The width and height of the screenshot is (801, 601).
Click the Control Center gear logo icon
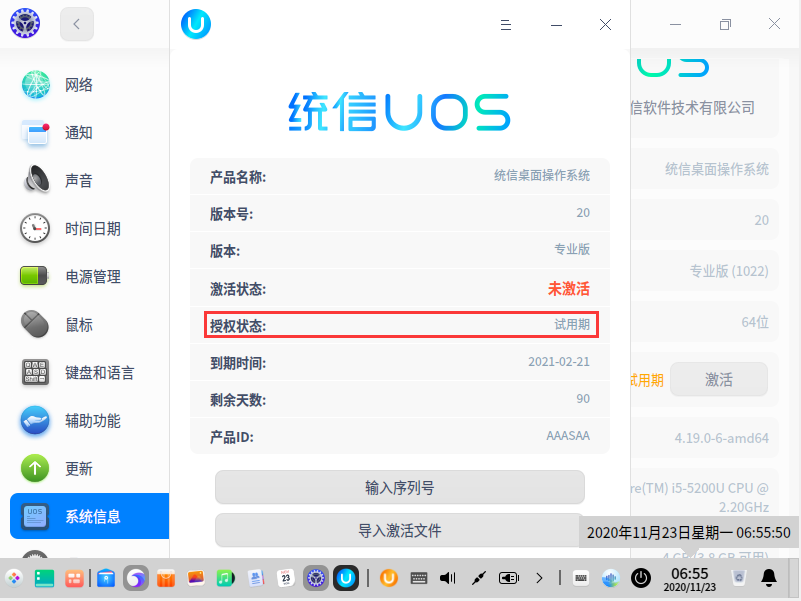click(25, 24)
